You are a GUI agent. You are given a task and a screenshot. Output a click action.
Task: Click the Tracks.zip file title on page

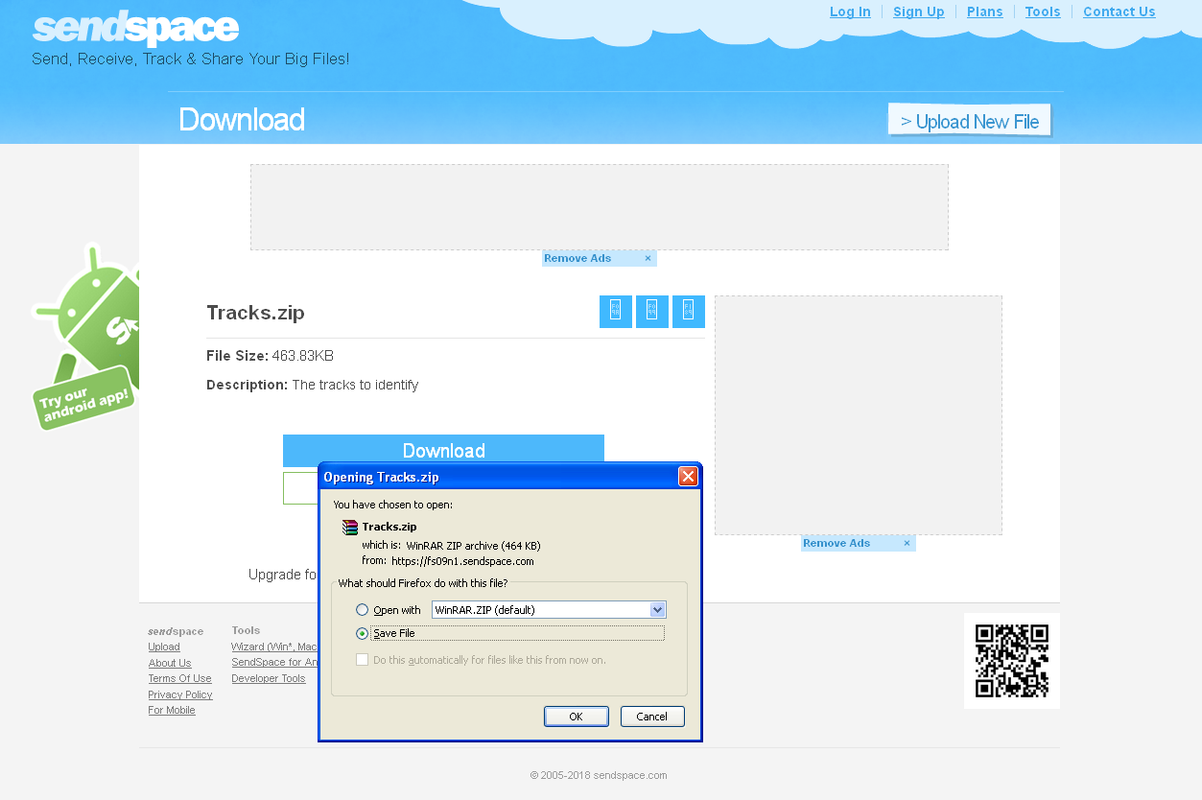pyautogui.click(x=255, y=312)
